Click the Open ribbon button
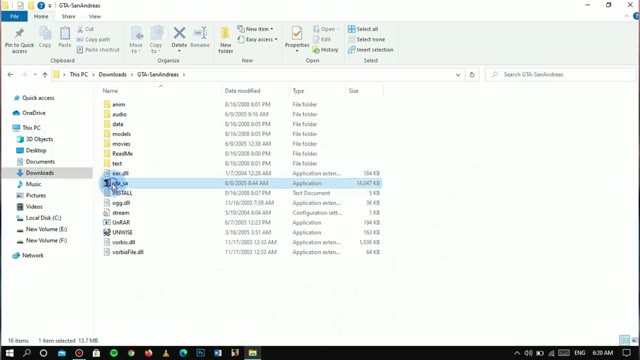The image size is (640, 360). tap(326, 29)
